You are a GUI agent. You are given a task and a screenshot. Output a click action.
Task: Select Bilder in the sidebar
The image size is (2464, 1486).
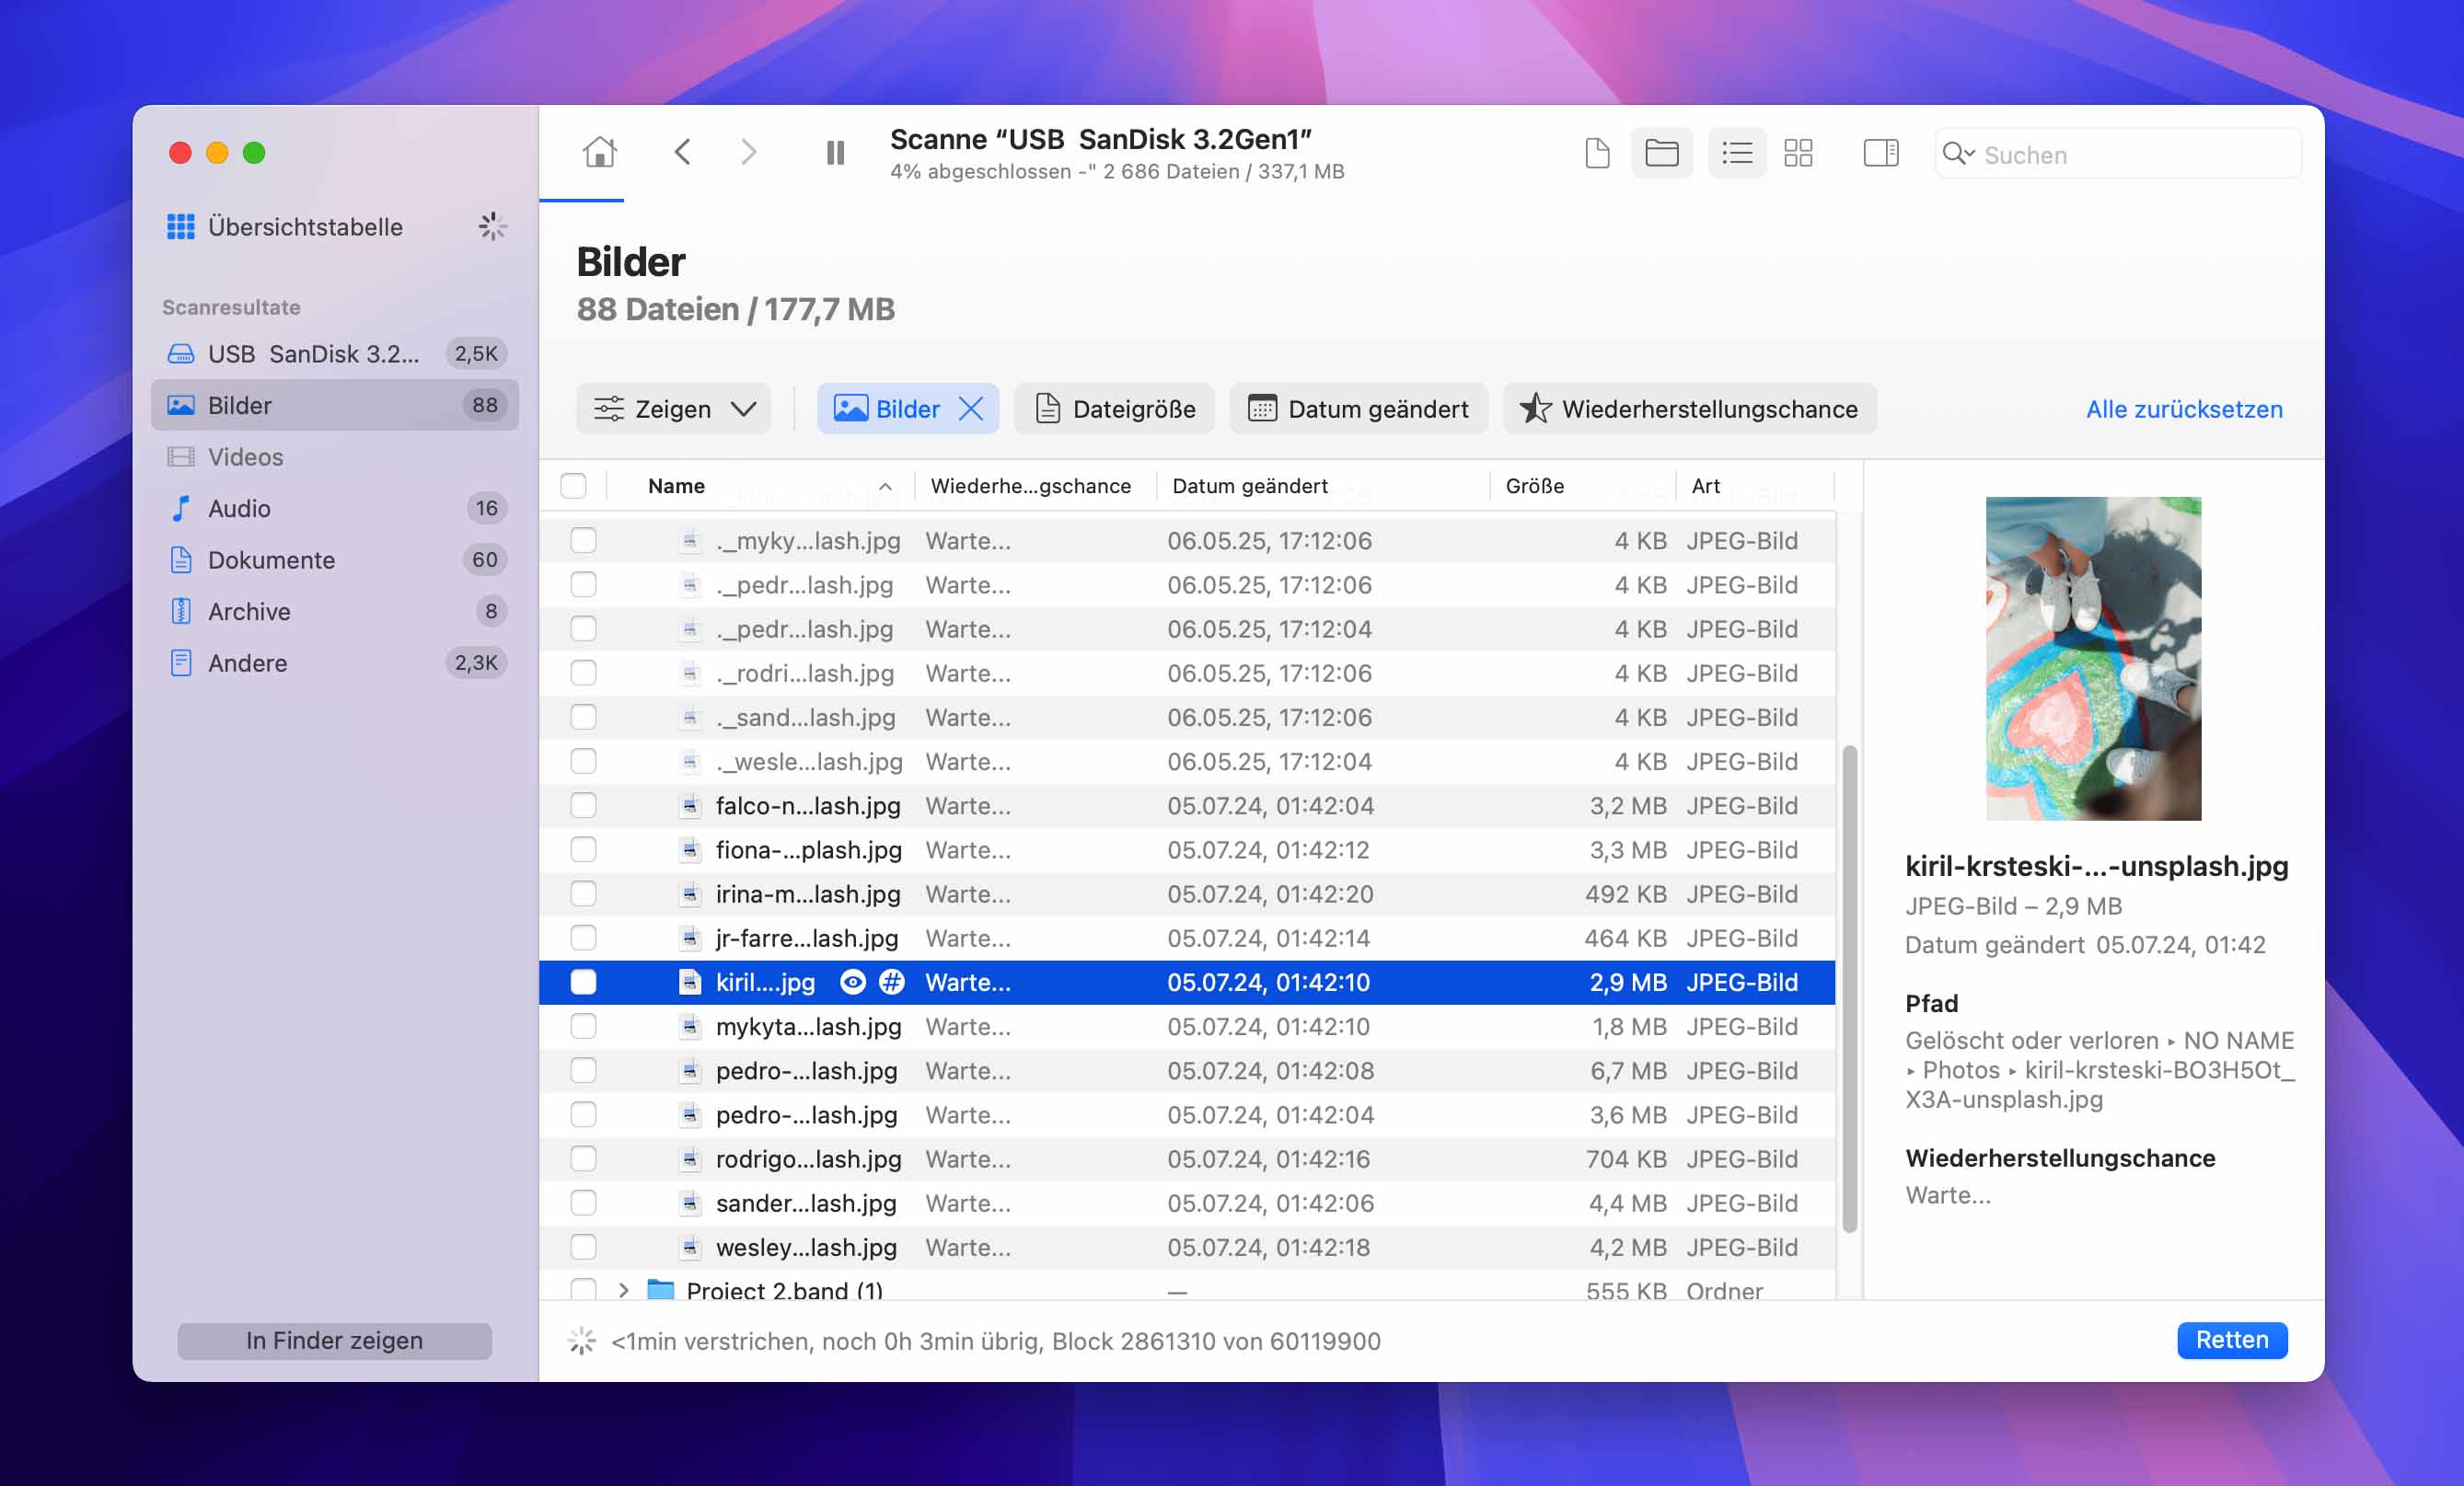pyautogui.click(x=335, y=405)
